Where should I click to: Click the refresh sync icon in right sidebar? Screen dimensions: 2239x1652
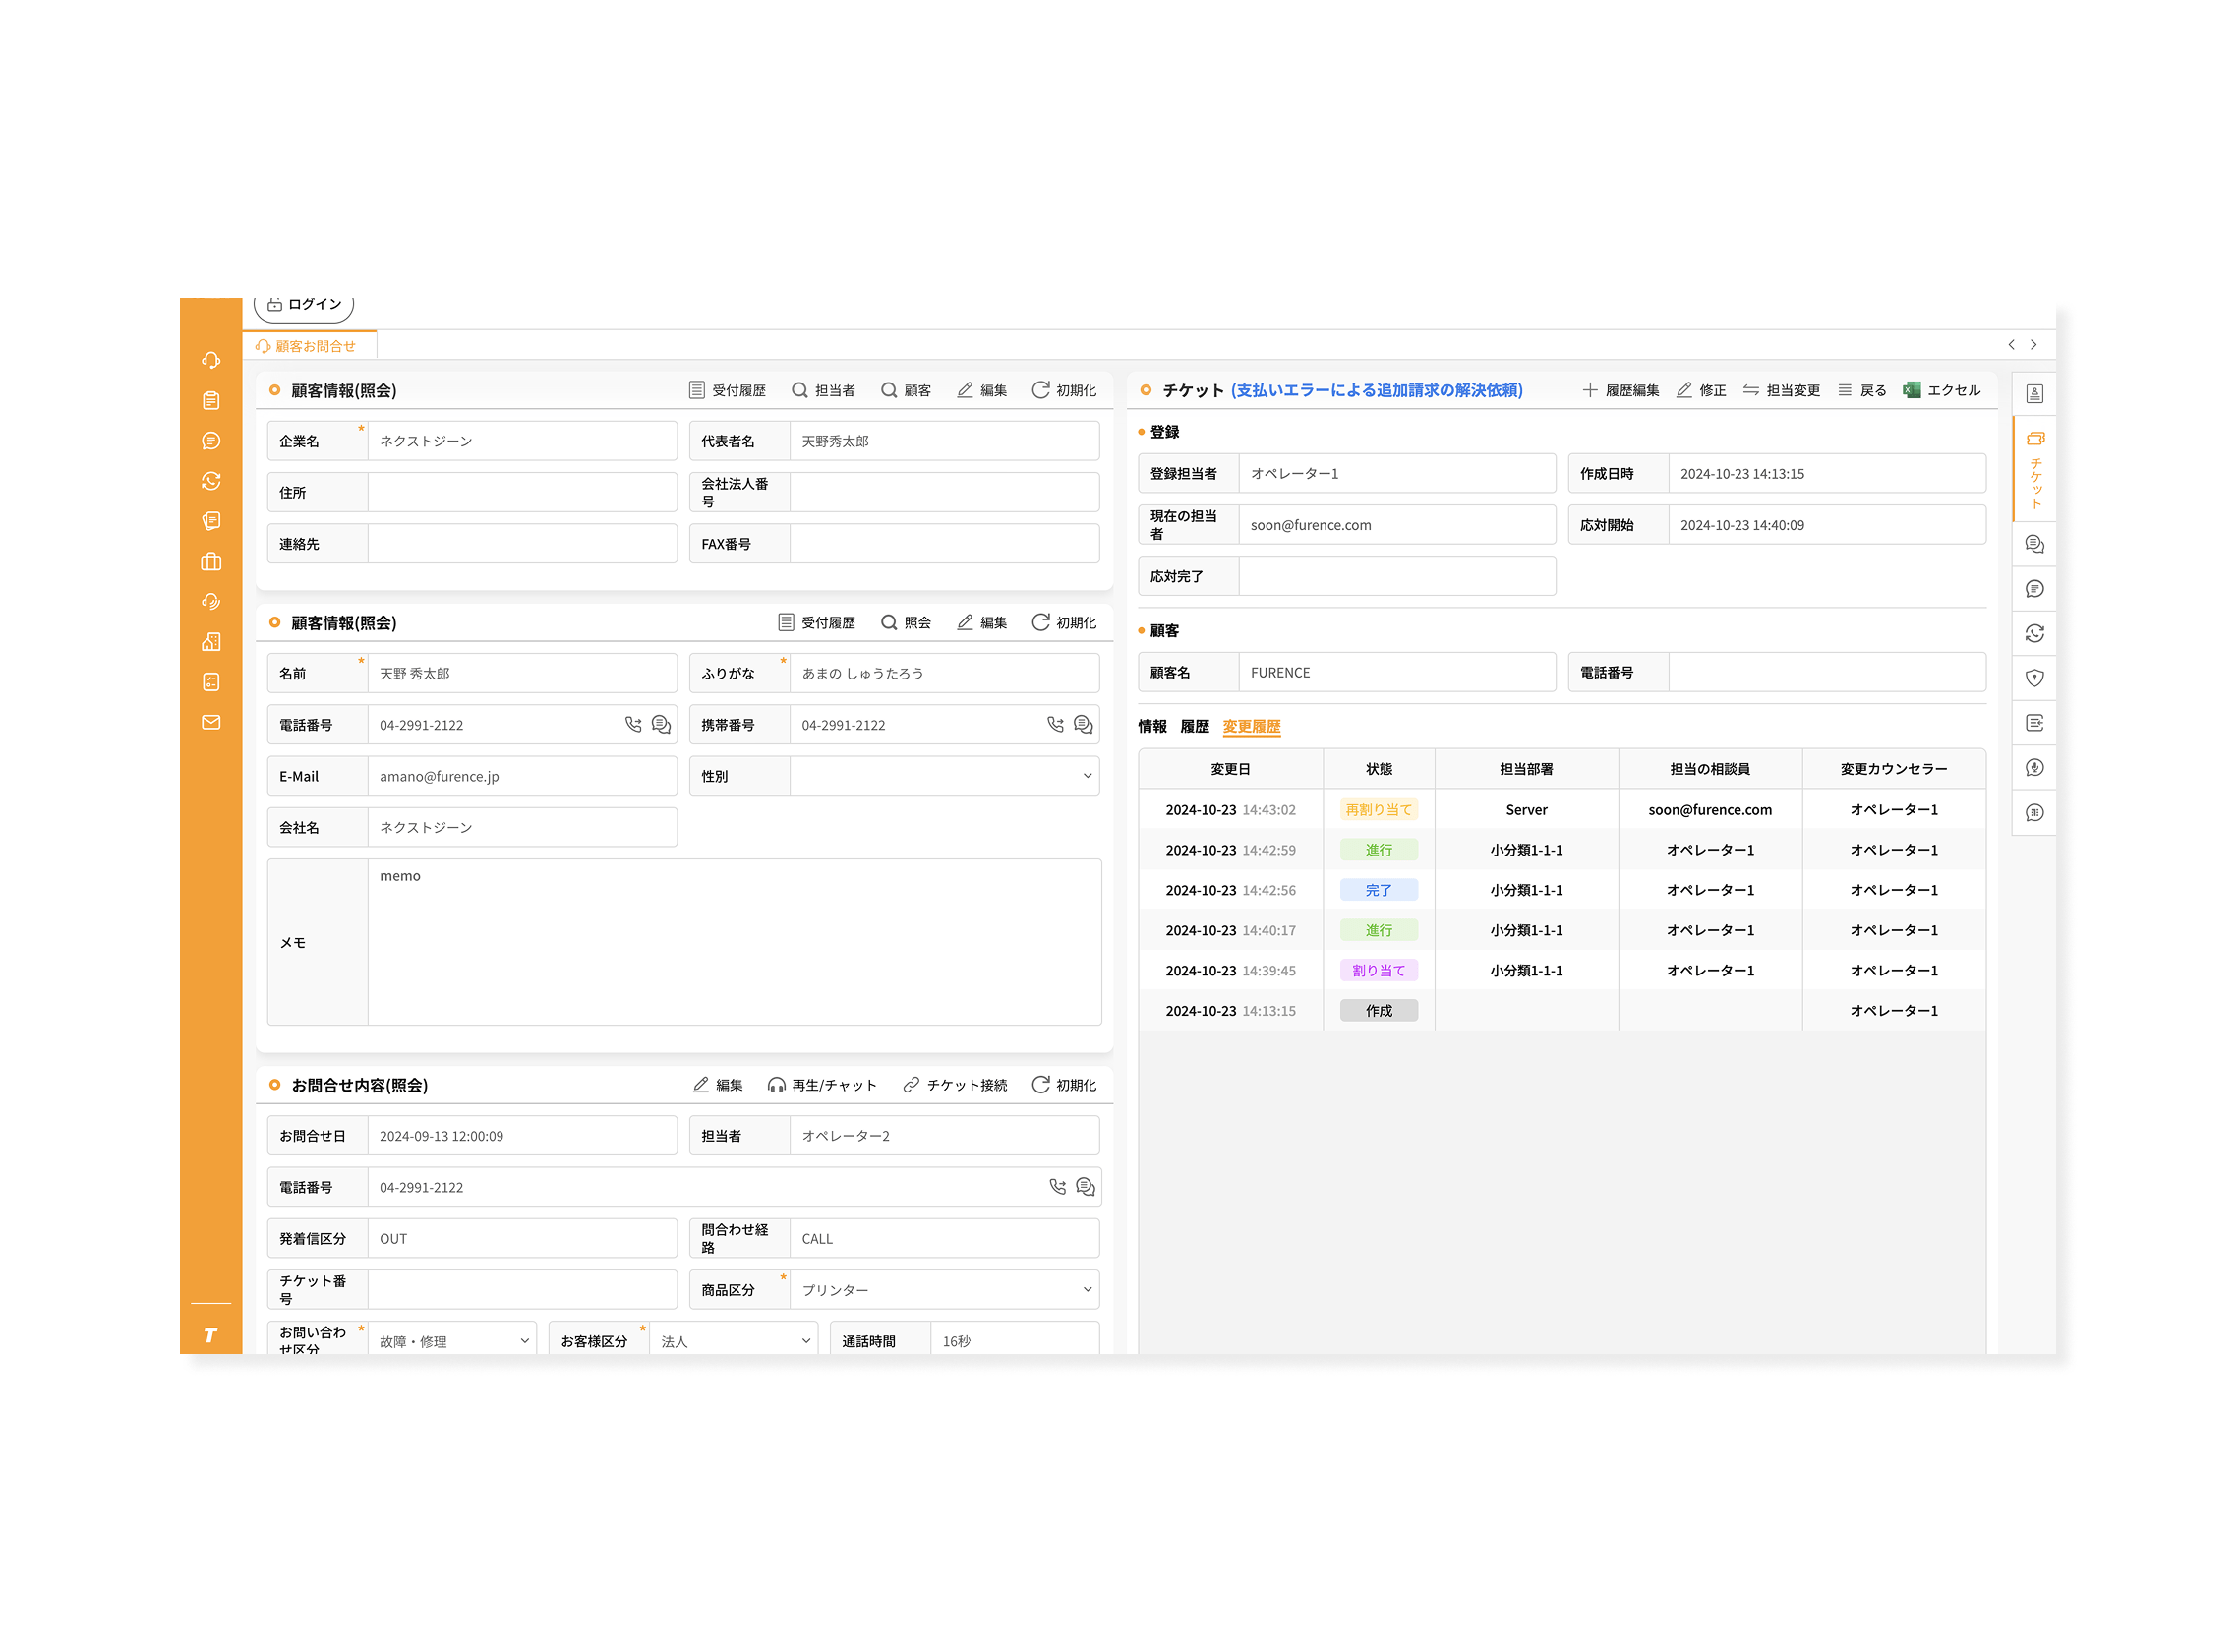2034,633
